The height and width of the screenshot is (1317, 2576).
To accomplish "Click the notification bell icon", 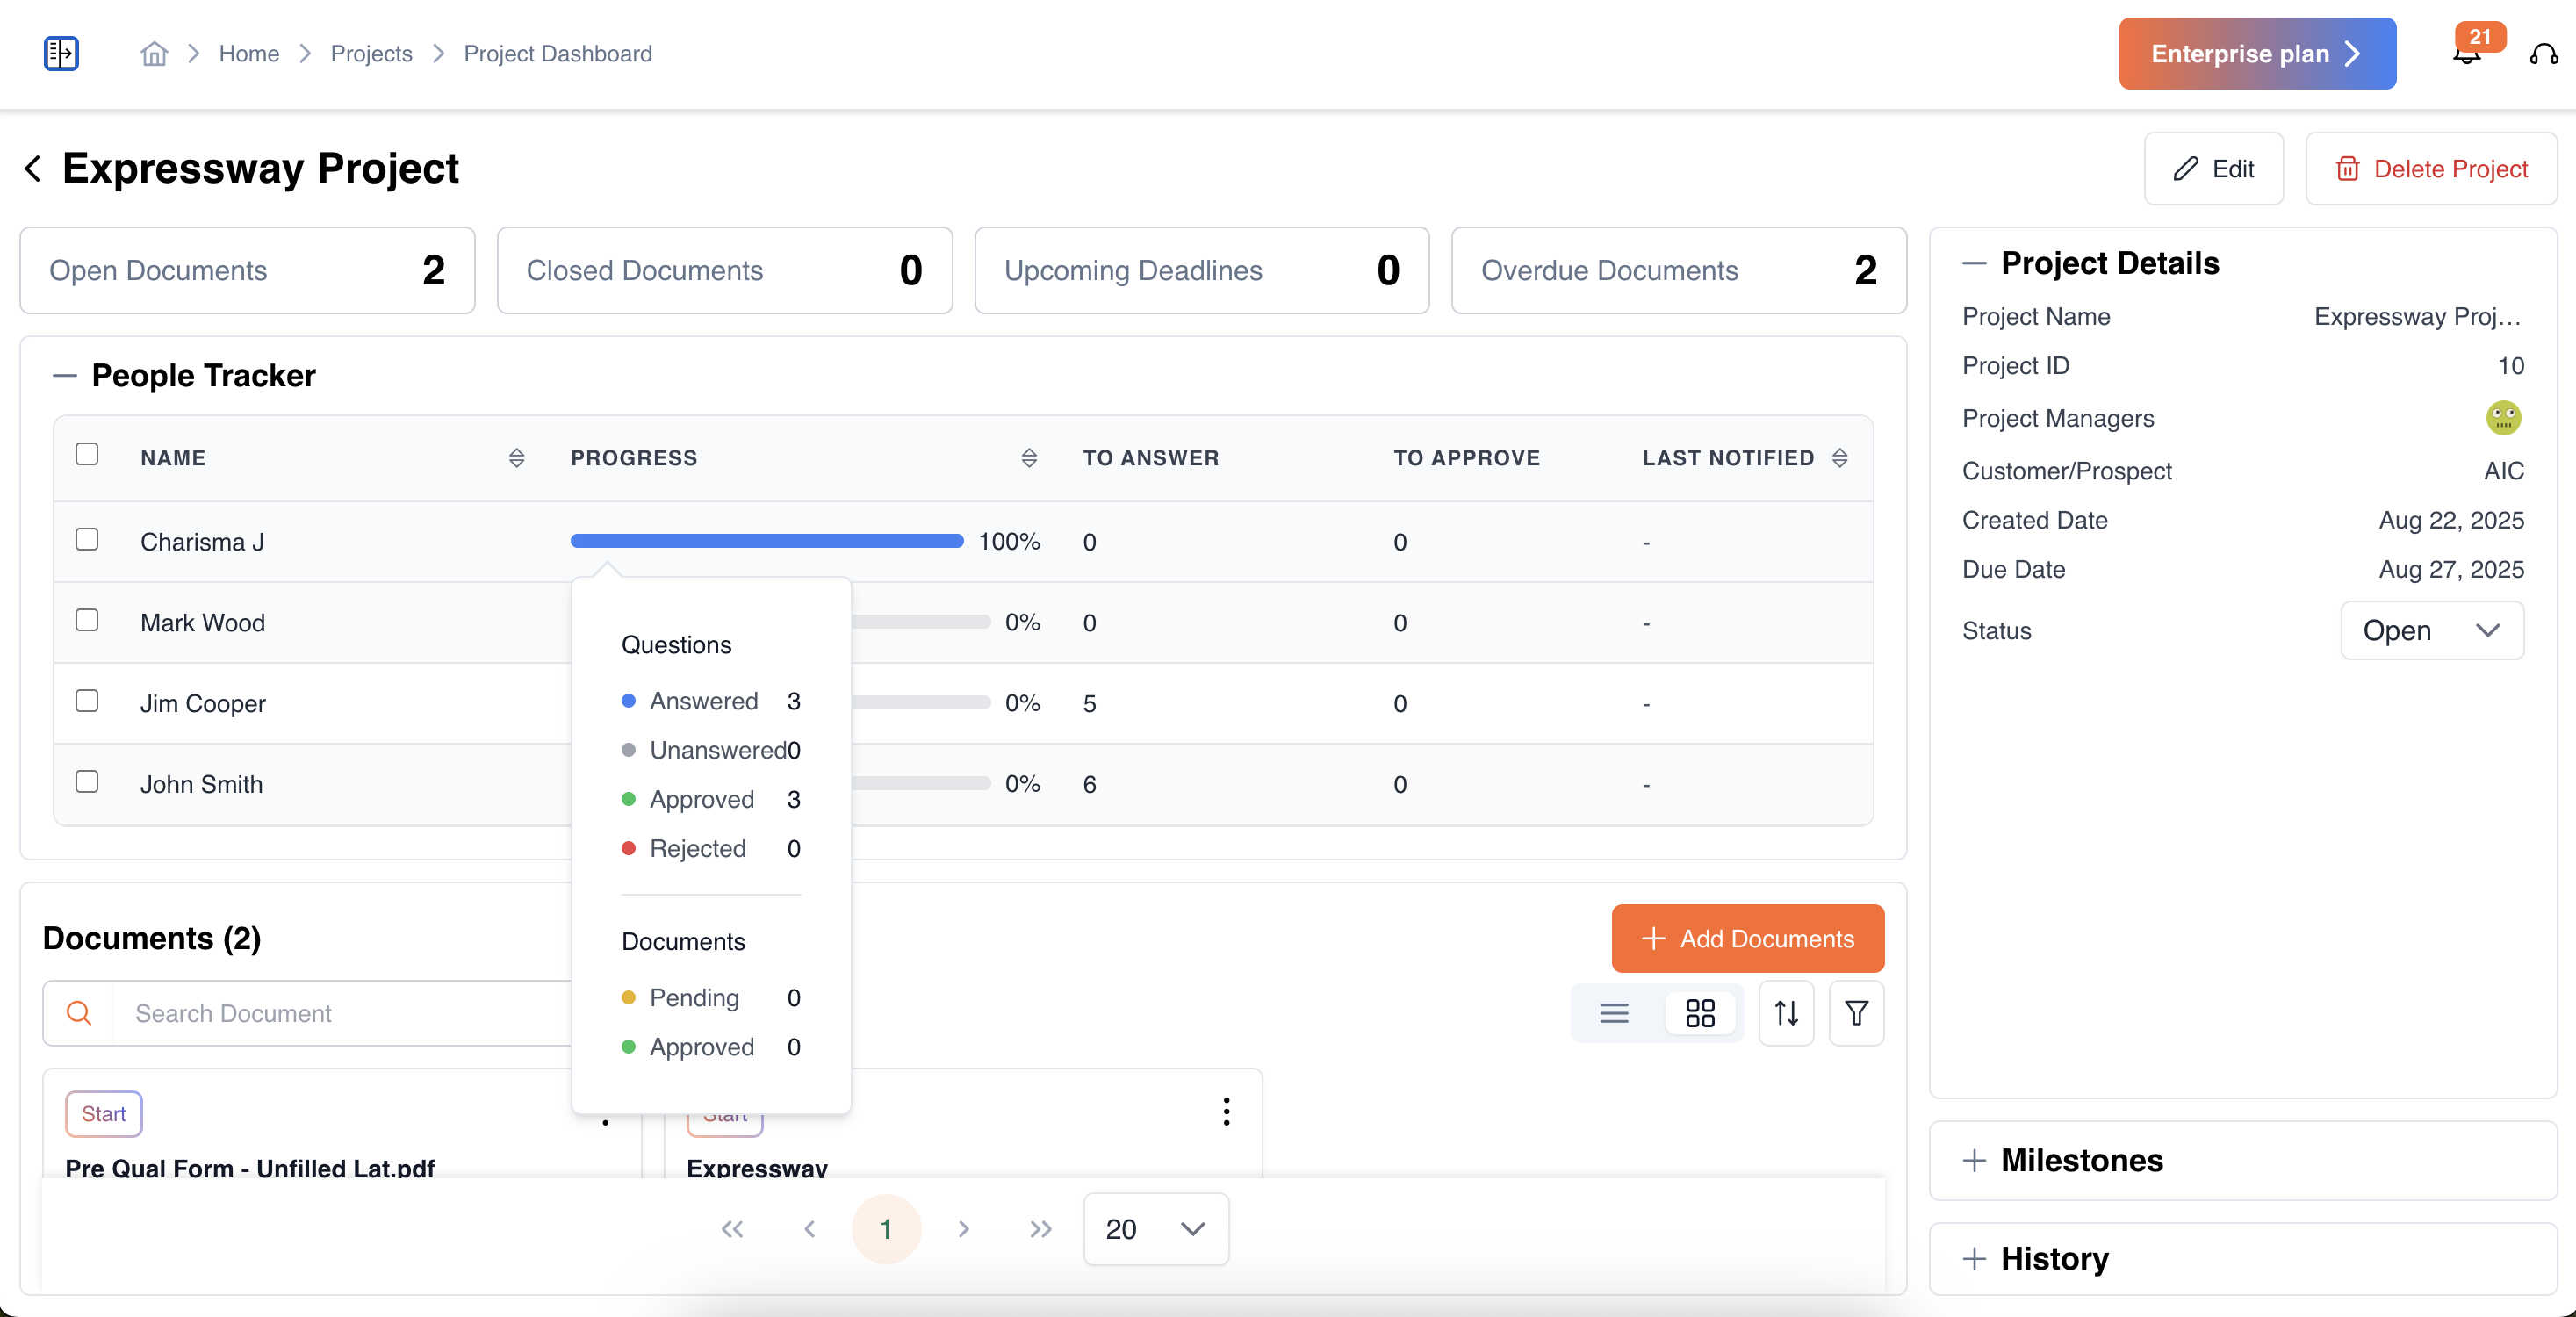I will (x=2466, y=55).
